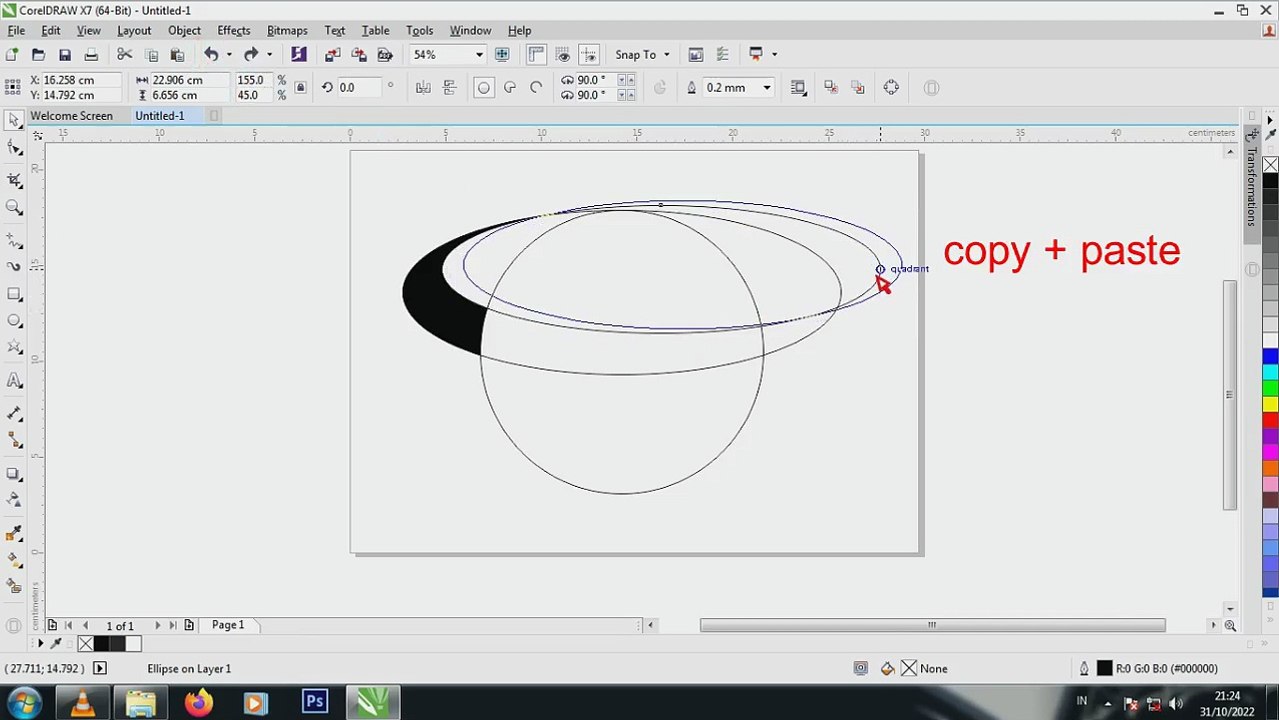Toggle the document palette no-fill swatch
The height and width of the screenshot is (720, 1279).
tap(86, 644)
